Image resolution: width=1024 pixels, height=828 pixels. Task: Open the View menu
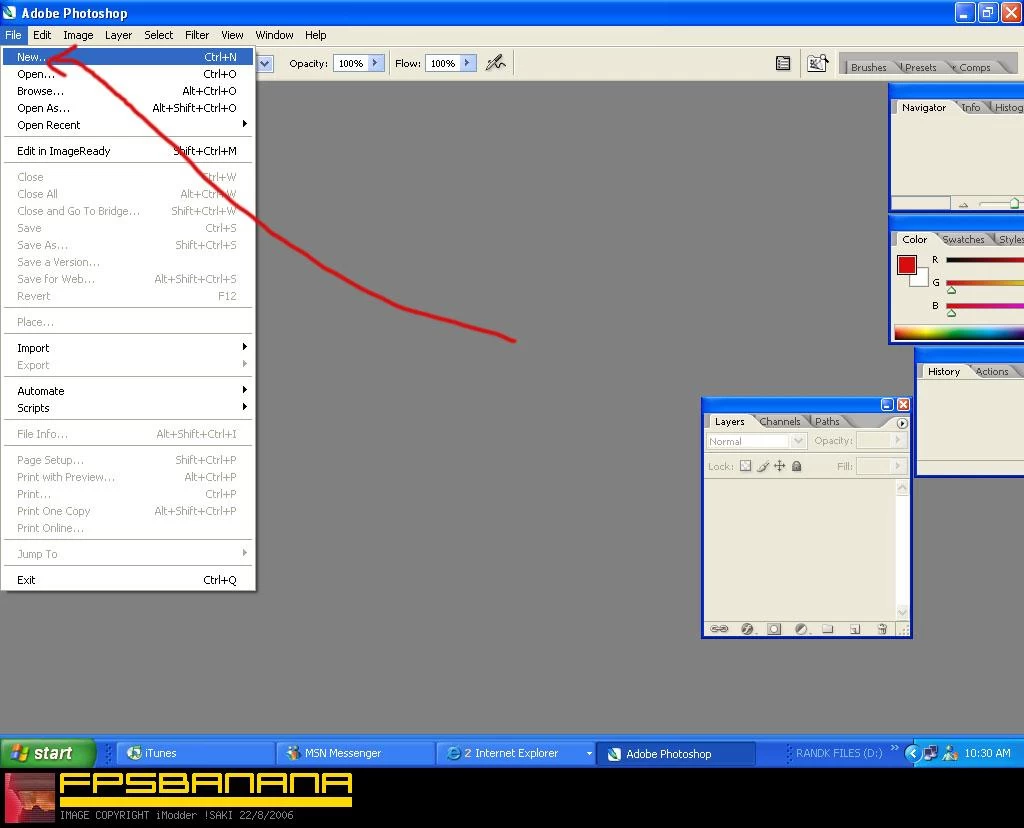click(232, 35)
